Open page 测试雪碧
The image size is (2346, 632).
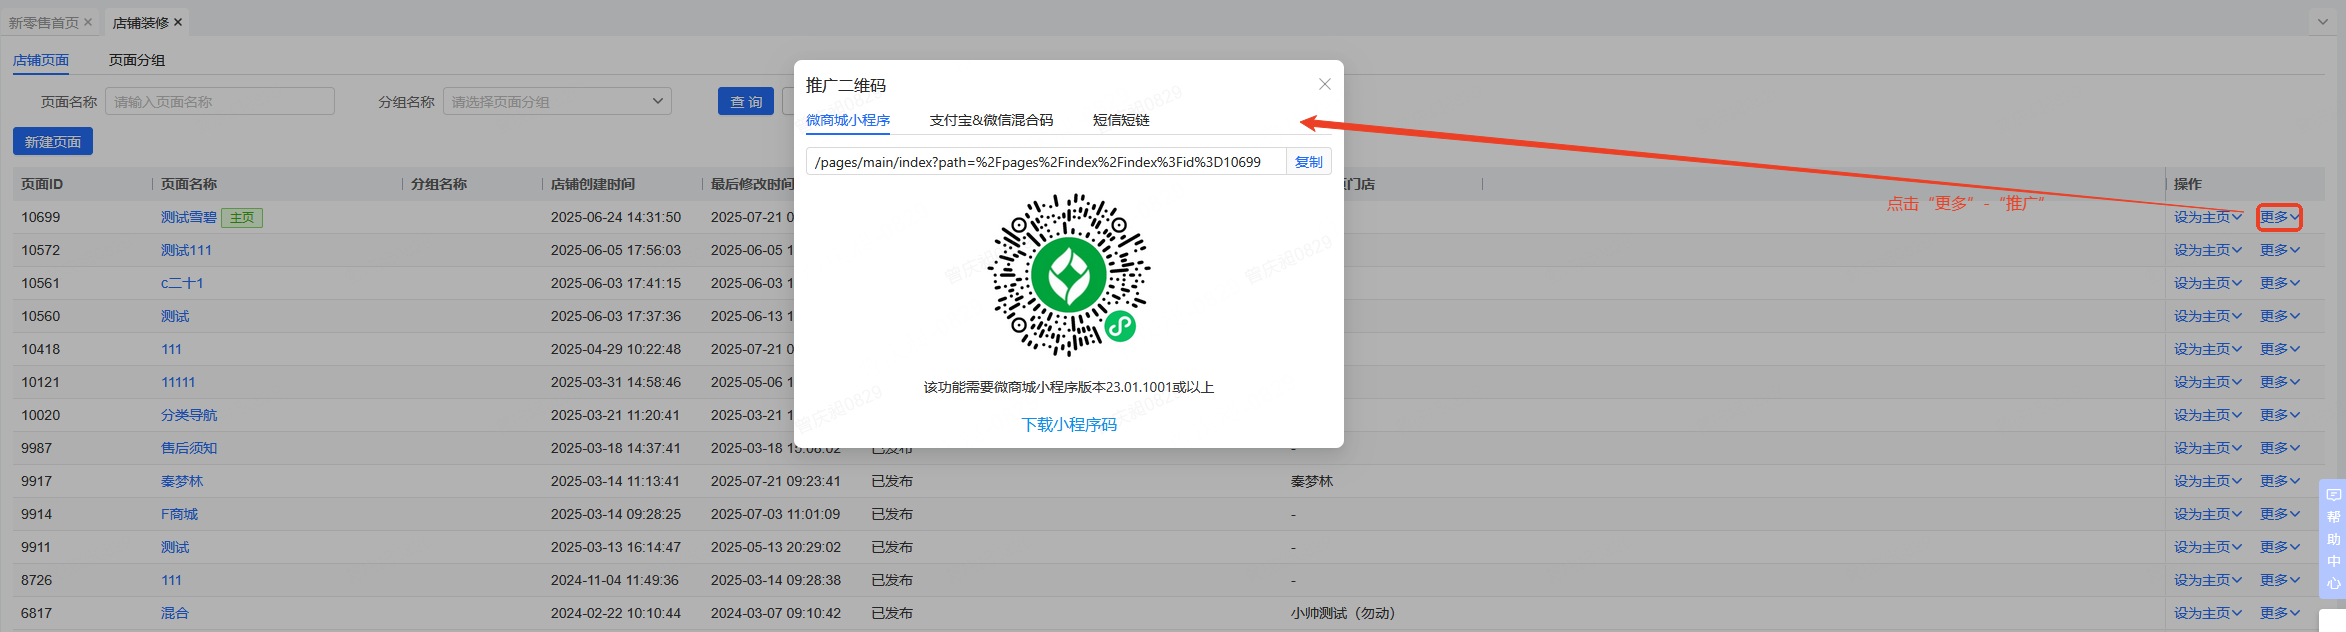tap(189, 217)
